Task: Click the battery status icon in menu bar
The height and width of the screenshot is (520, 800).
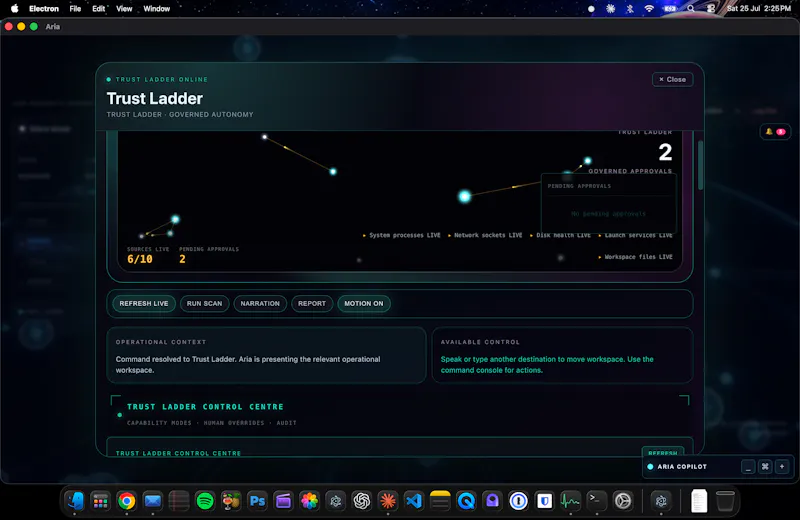Action: [x=670, y=9]
